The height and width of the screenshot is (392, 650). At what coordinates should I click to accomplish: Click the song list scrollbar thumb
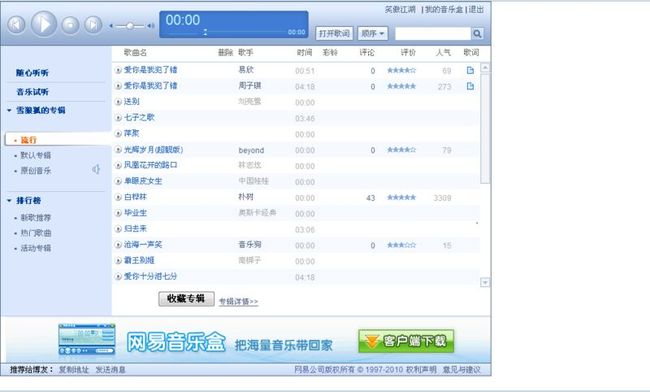[x=485, y=128]
